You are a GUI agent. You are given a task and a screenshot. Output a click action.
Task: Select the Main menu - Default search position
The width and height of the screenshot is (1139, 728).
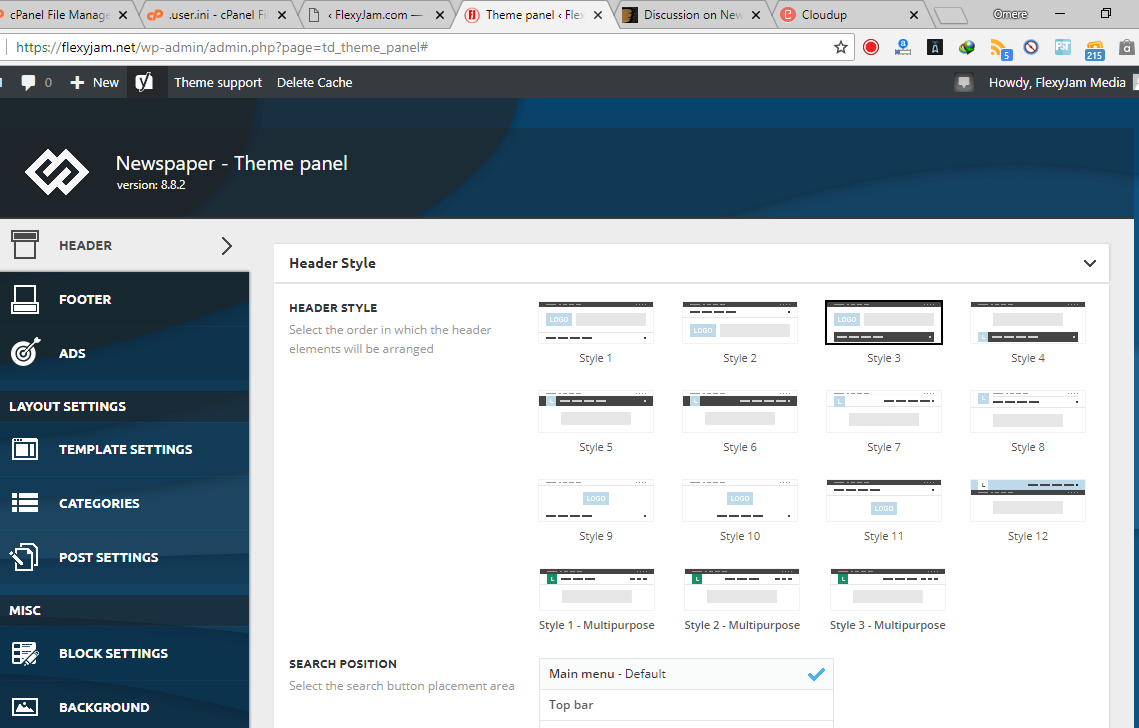tap(686, 674)
